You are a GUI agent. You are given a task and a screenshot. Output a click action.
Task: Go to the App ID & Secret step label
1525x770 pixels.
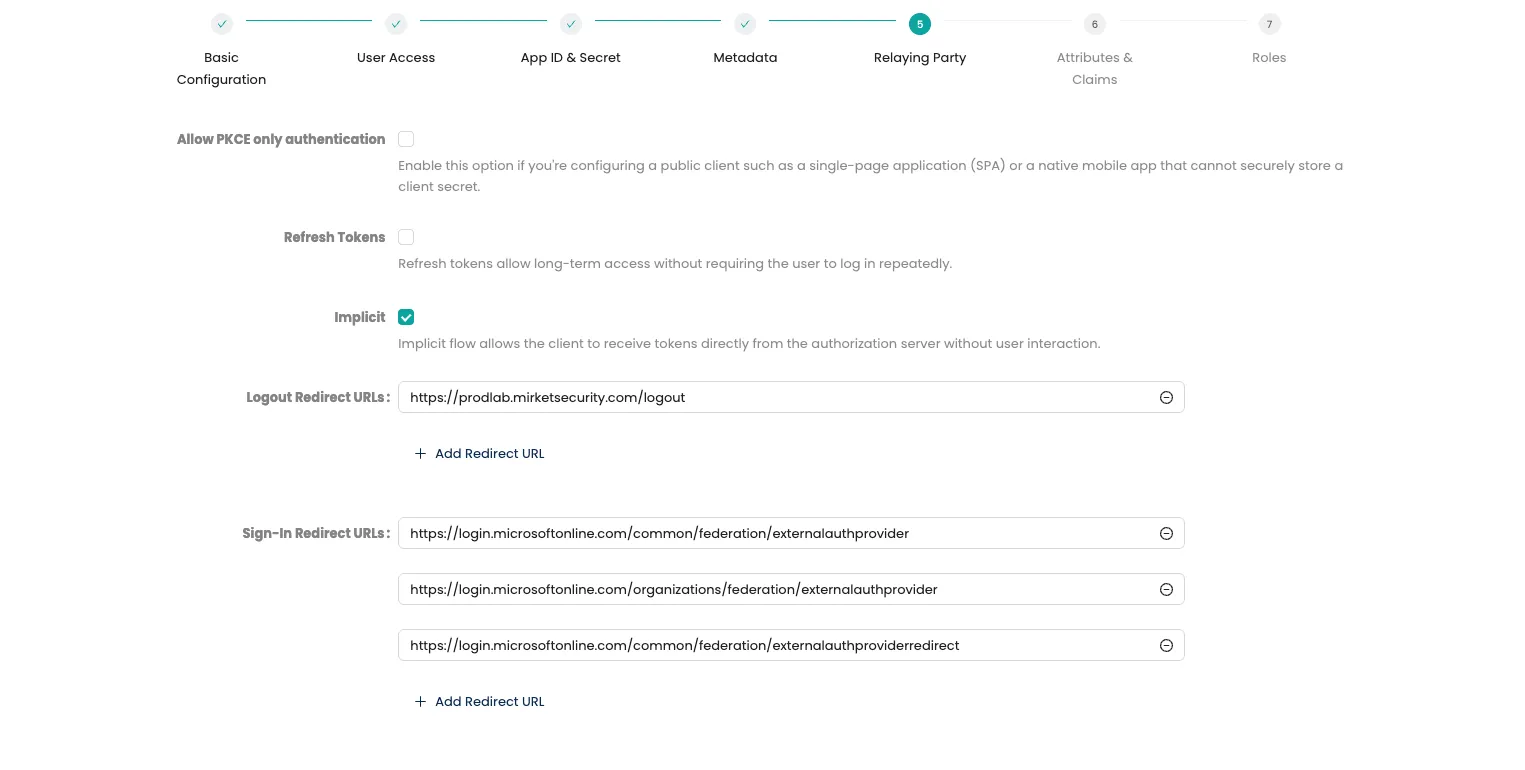click(571, 58)
